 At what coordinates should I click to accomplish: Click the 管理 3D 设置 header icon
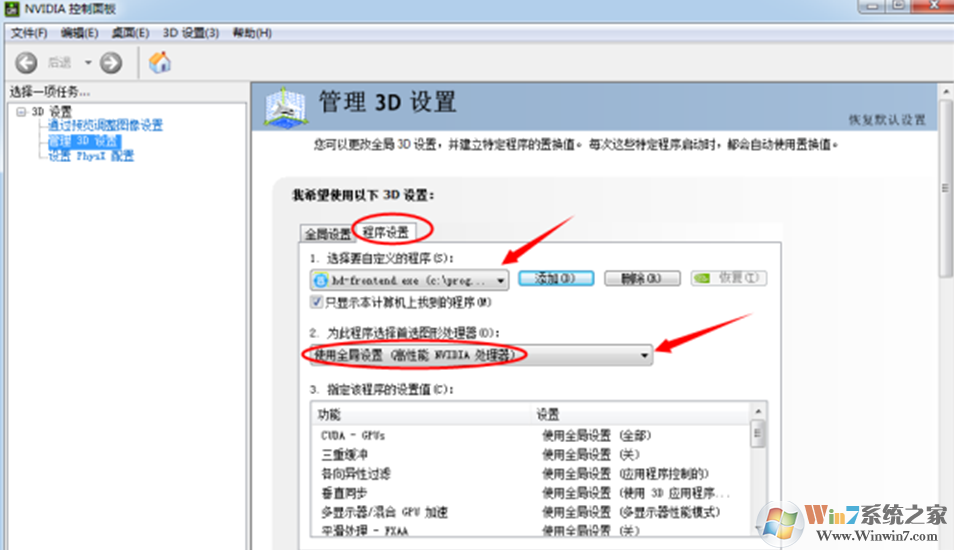point(285,108)
